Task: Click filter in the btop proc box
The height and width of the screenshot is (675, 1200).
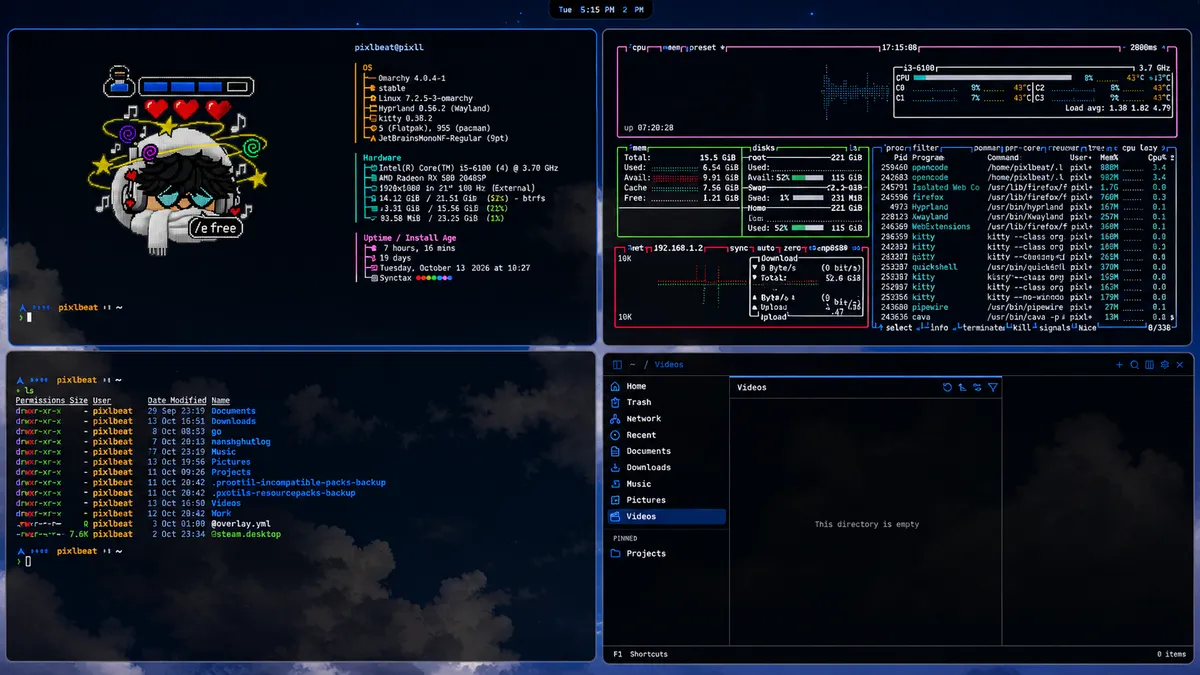Action: coord(926,147)
